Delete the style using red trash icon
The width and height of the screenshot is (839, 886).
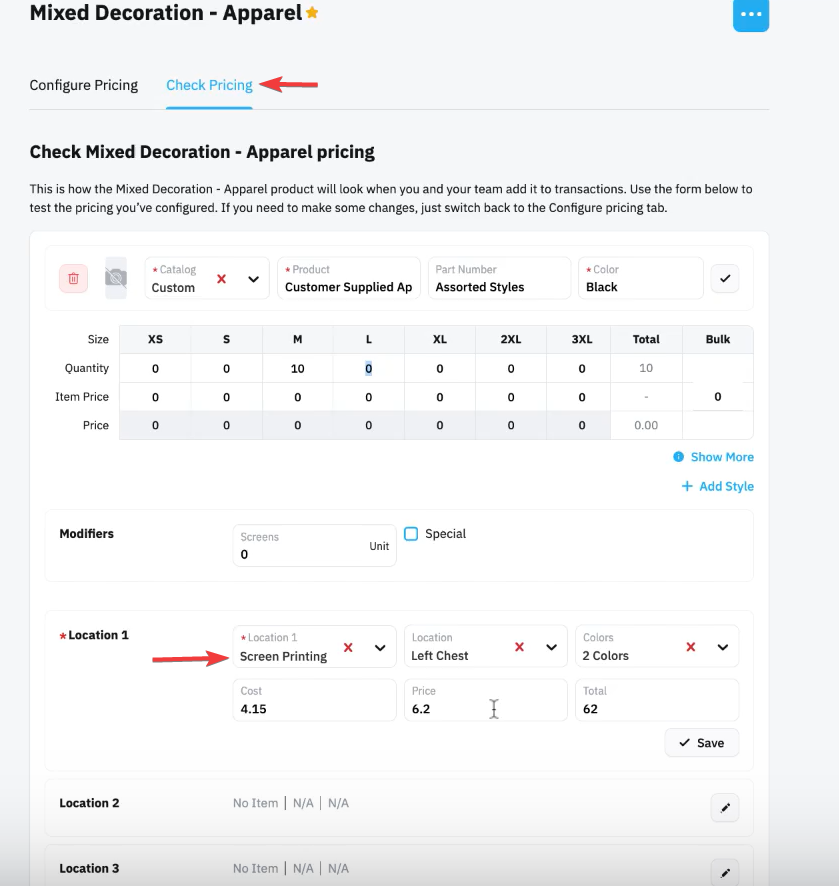73,278
